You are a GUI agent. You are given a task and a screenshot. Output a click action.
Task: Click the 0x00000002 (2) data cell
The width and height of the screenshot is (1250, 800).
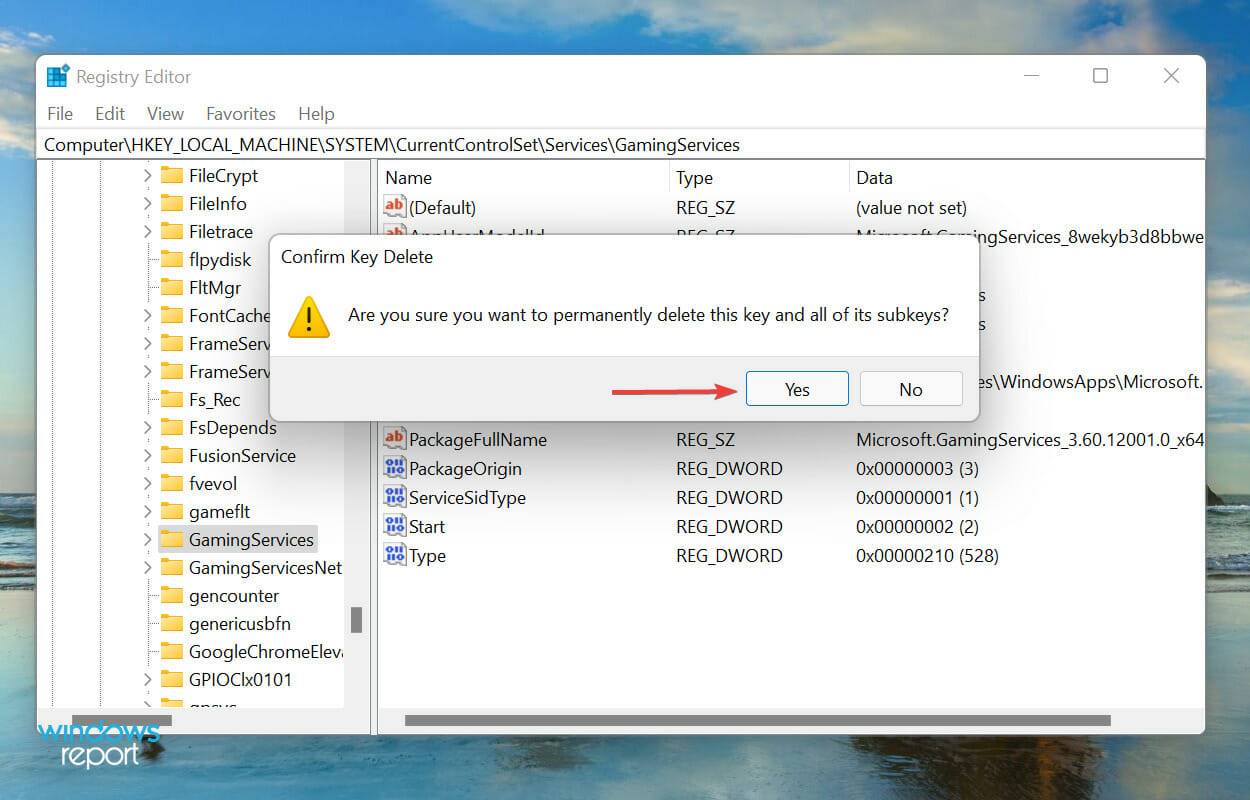[x=917, y=526]
